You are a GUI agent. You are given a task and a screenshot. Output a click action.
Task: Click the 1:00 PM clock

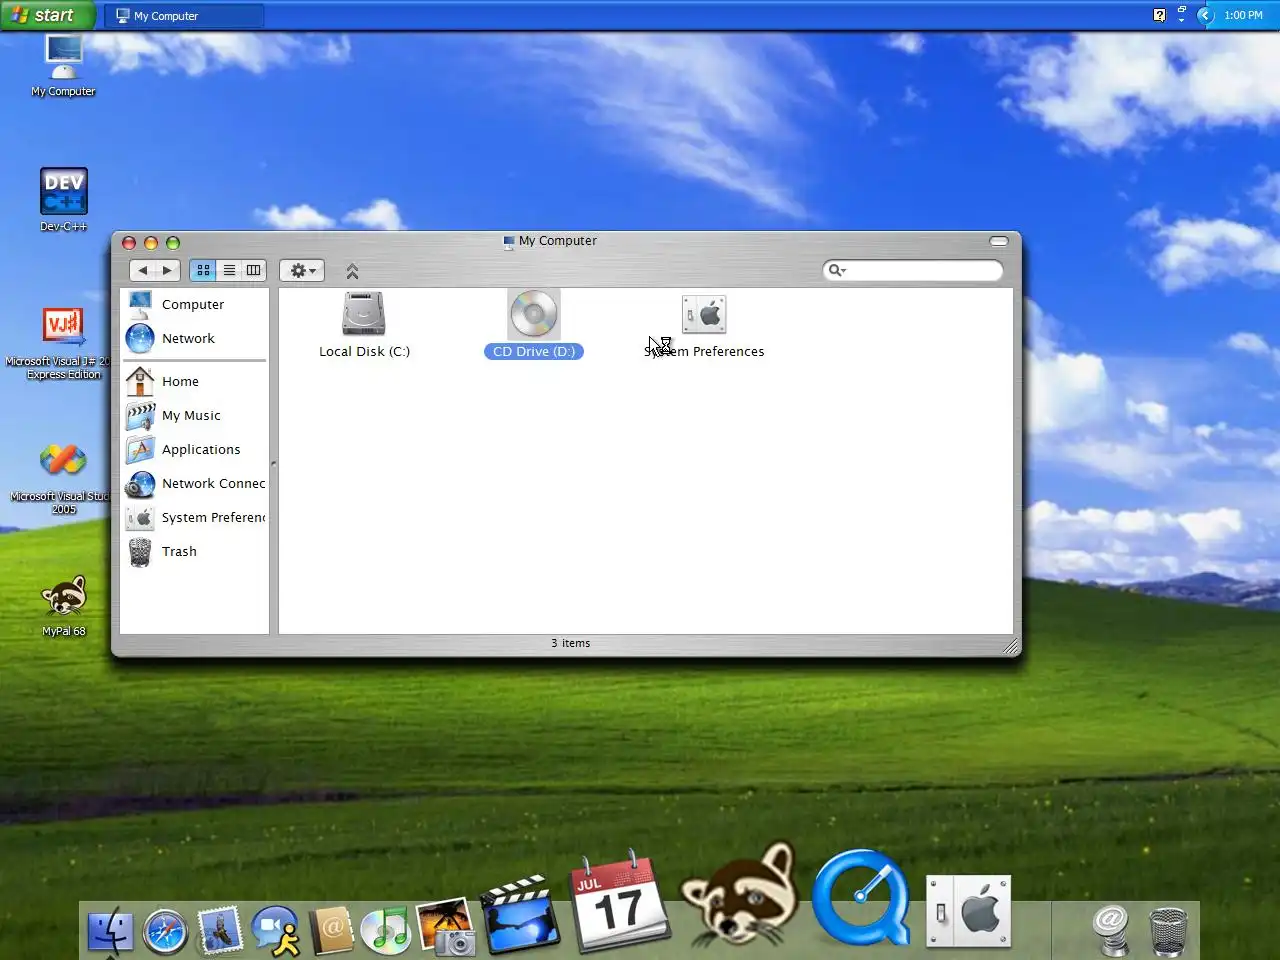tap(1243, 15)
